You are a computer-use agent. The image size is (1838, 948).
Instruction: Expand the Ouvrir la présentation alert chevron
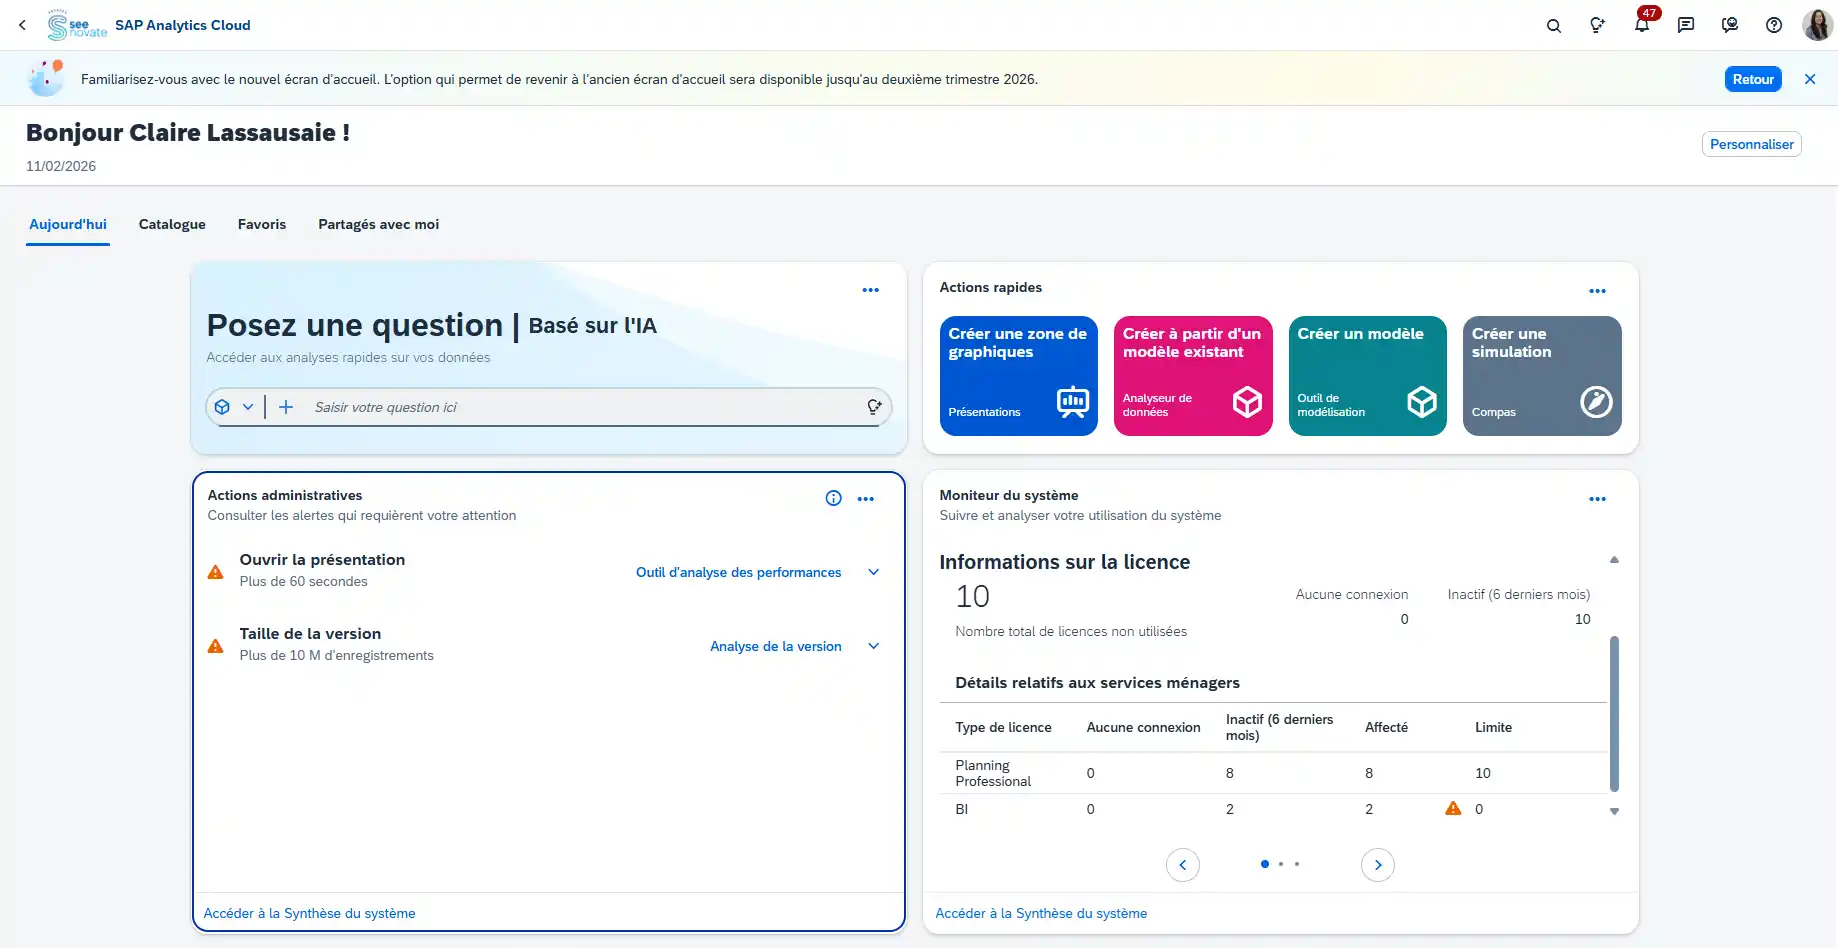(873, 572)
